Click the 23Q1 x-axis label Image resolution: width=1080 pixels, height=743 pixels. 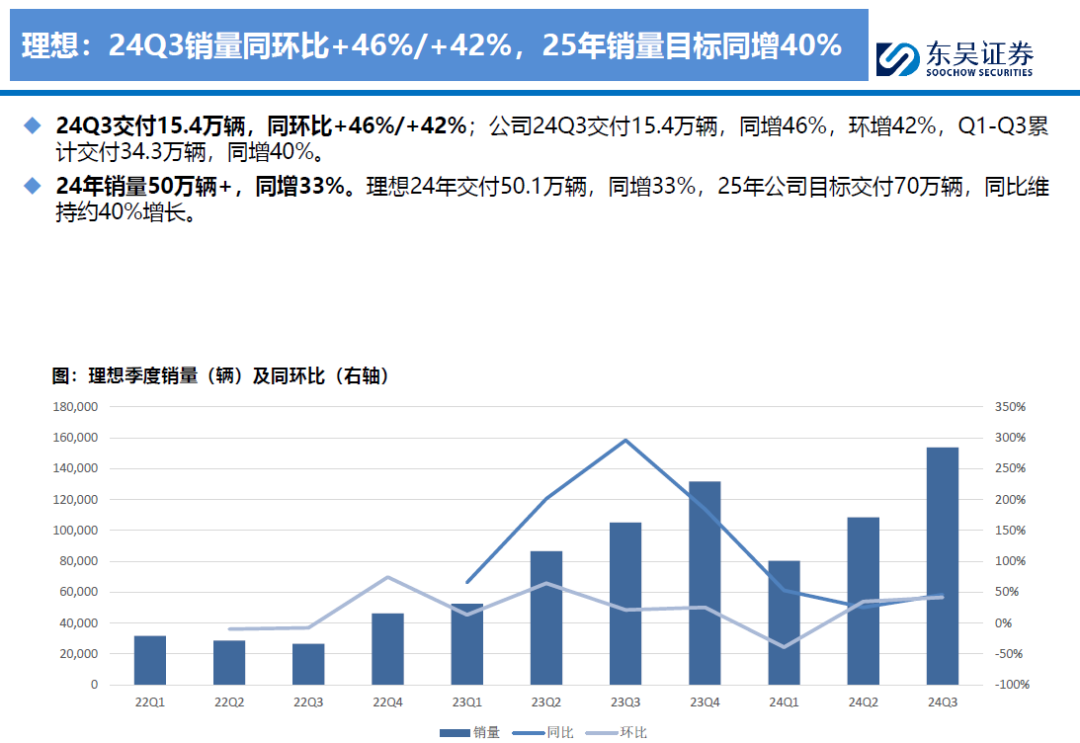pyautogui.click(x=467, y=702)
